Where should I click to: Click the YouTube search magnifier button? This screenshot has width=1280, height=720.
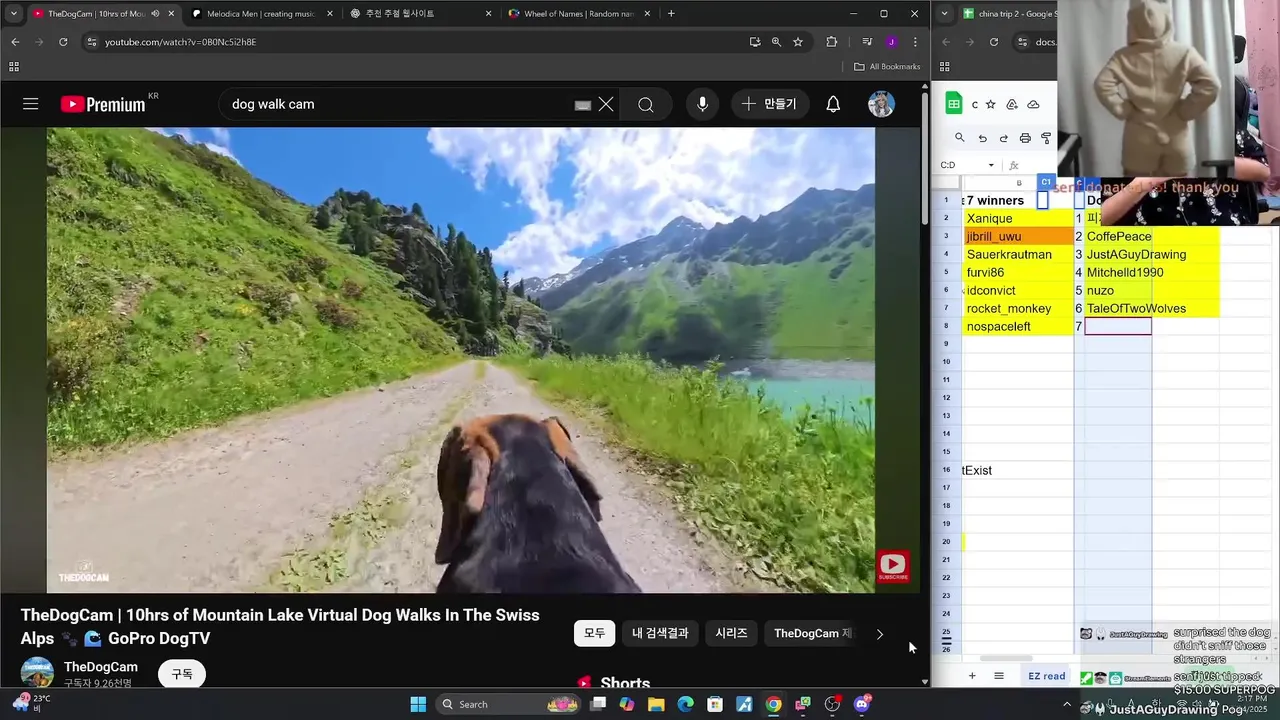click(x=646, y=104)
